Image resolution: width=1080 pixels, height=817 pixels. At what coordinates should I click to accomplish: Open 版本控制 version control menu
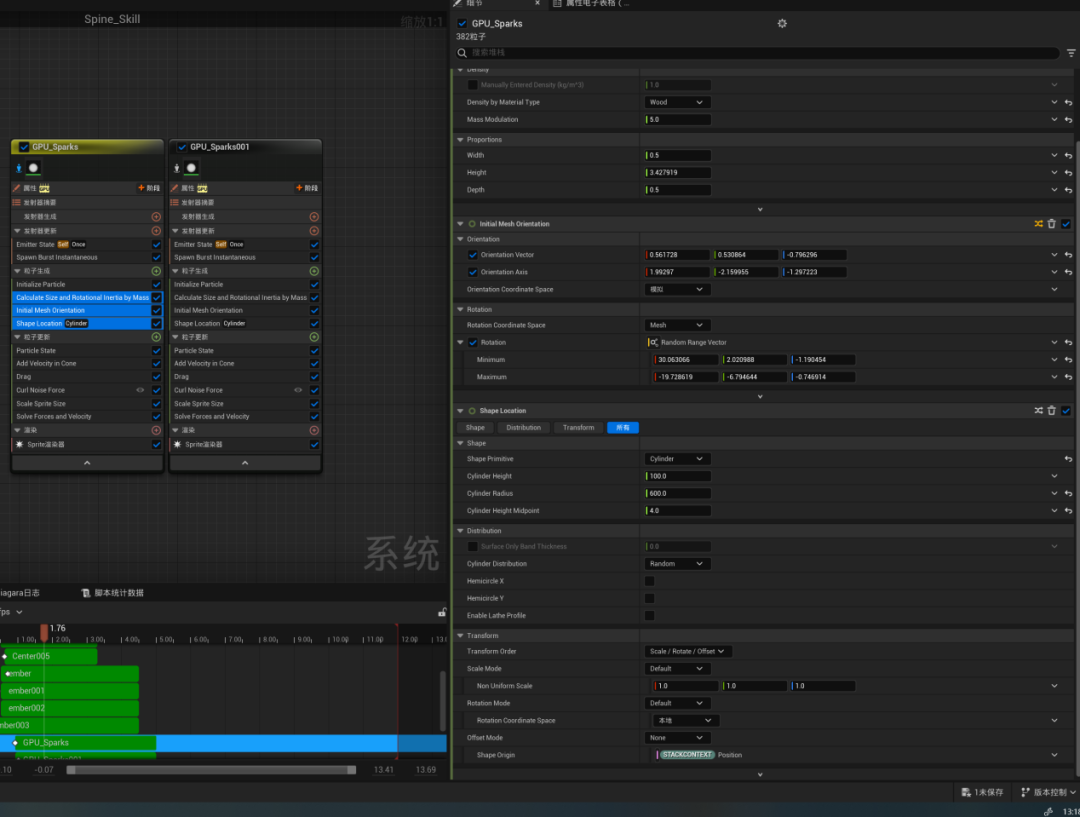1048,792
